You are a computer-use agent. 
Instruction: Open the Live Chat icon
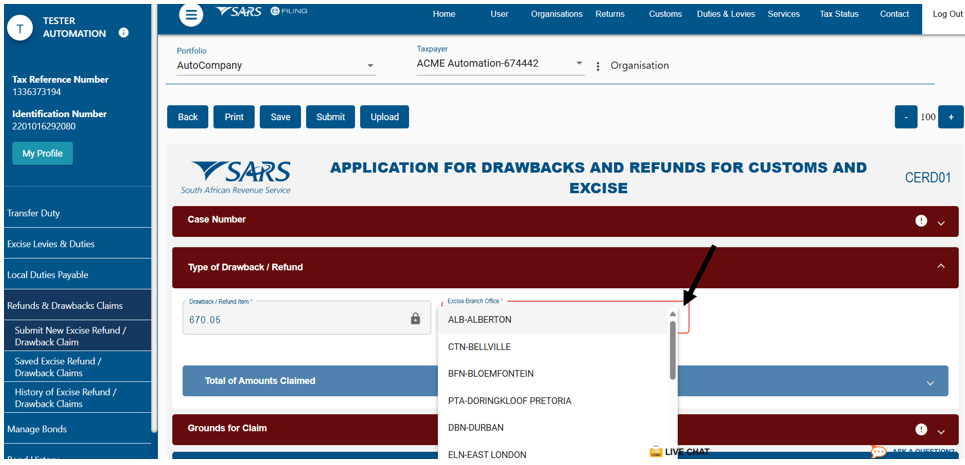coord(655,451)
